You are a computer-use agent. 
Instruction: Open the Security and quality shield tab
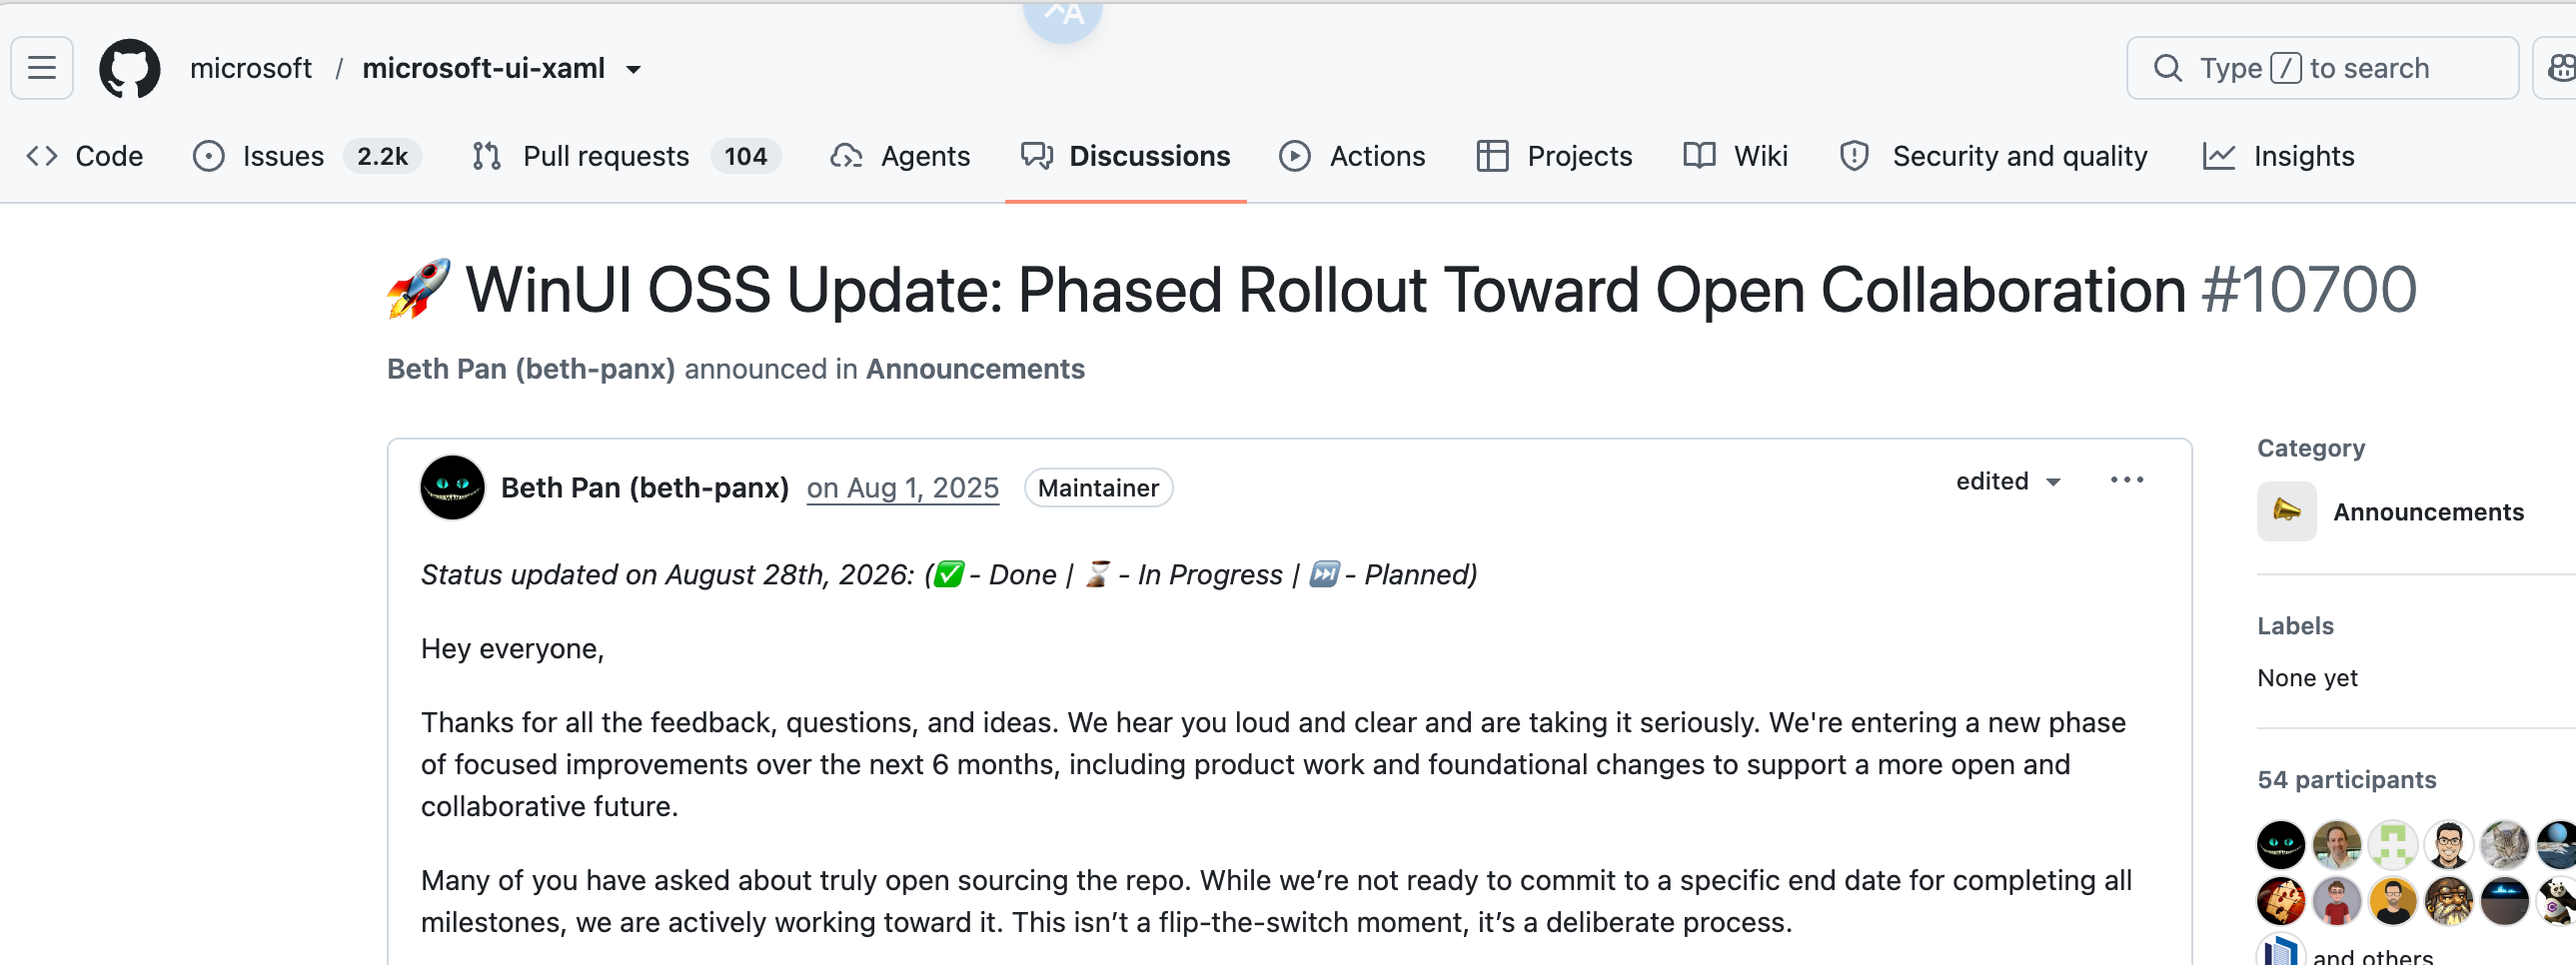click(x=1993, y=156)
